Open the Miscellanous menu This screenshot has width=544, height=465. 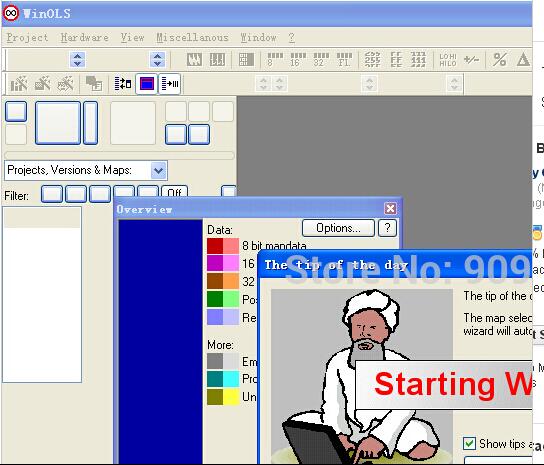pos(192,37)
